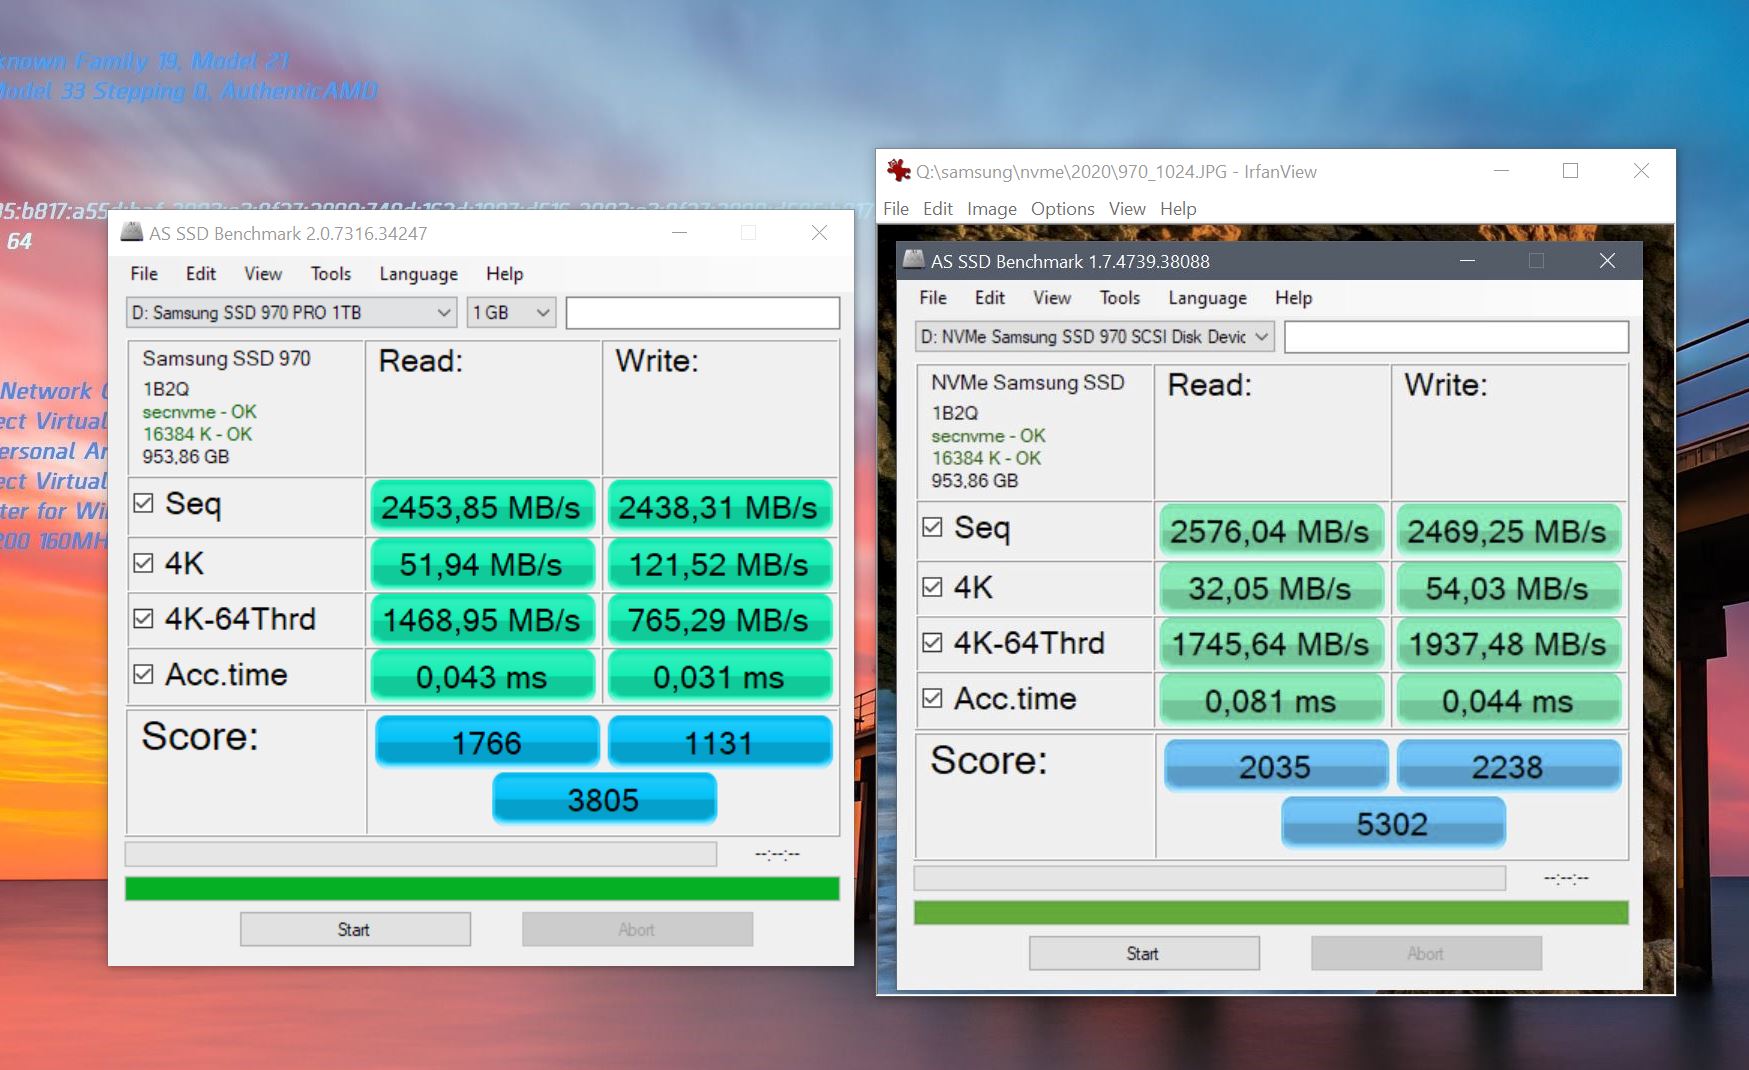The height and width of the screenshot is (1070, 1749).
Task: Click write score 2238 in AS SSD 1.7
Action: pyautogui.click(x=1509, y=766)
